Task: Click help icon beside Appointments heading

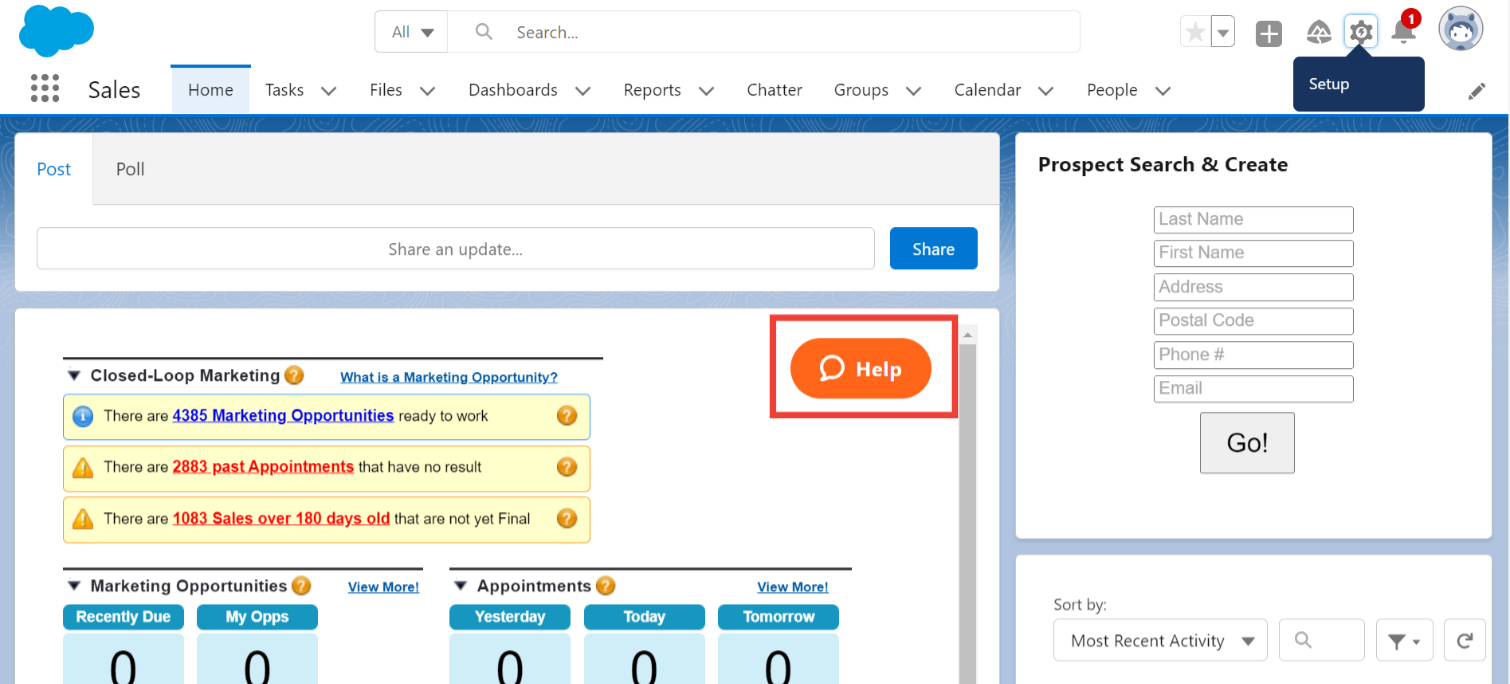Action: point(605,586)
